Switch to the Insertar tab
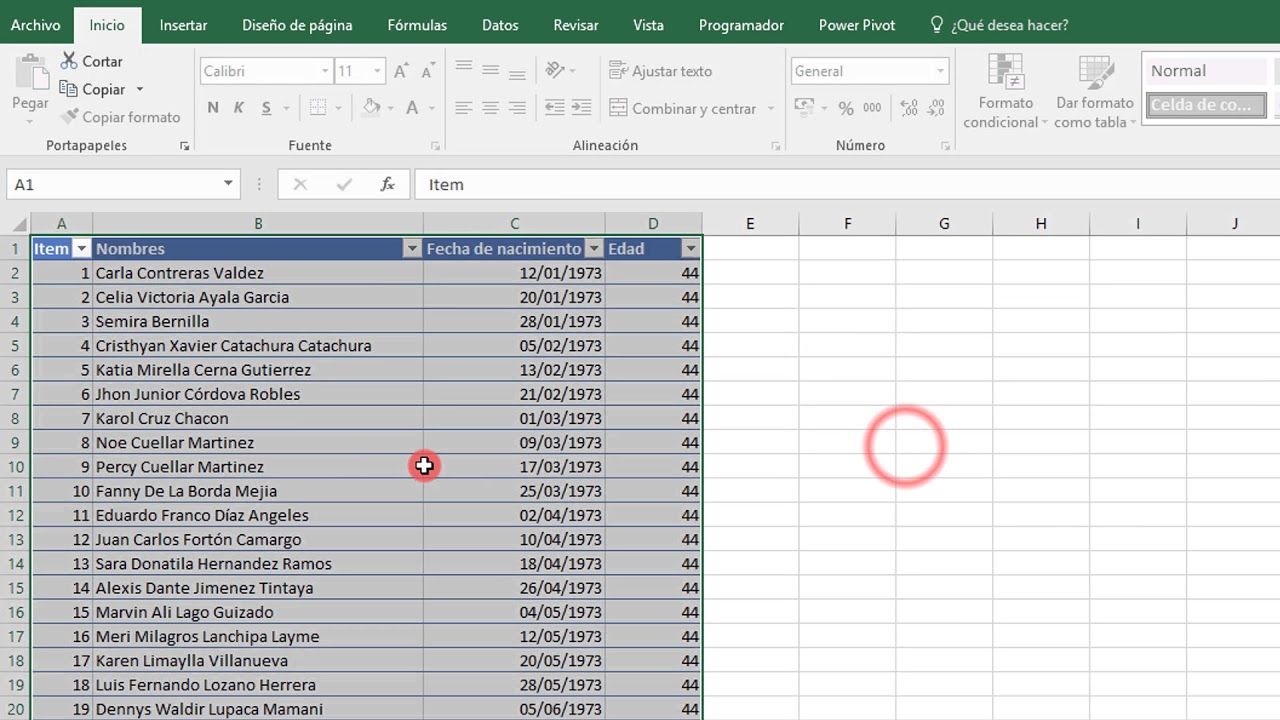The image size is (1280, 720). tap(184, 25)
